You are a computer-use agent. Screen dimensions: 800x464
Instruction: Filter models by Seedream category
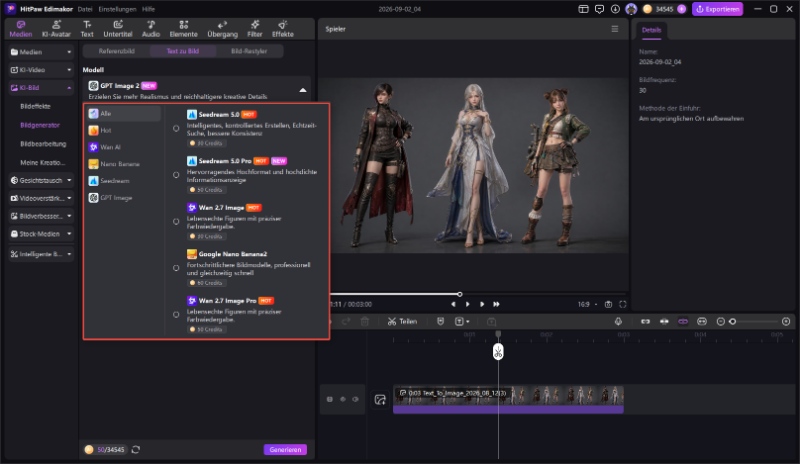tap(123, 181)
